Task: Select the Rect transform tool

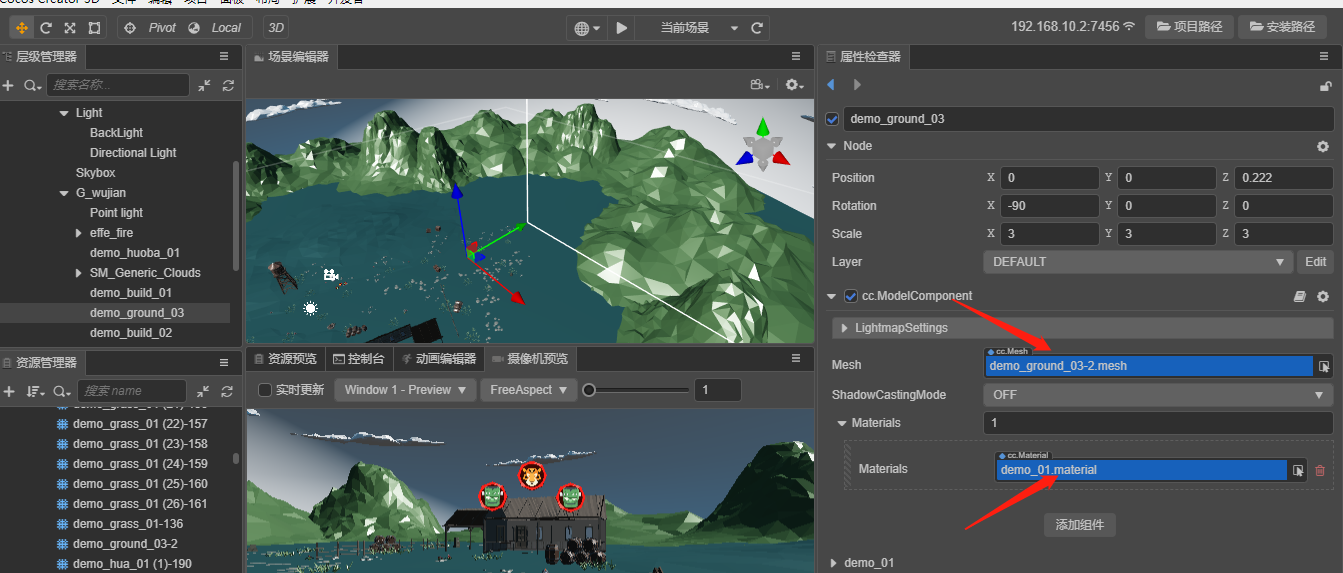Action: pos(94,28)
